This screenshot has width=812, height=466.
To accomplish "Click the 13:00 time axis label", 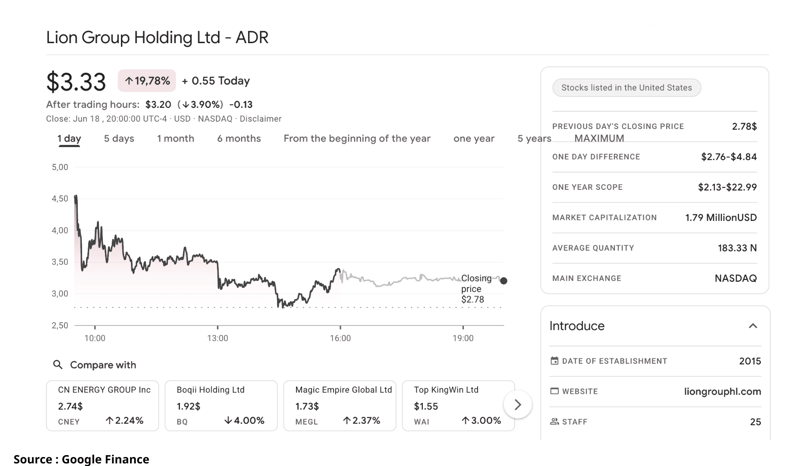I will tap(218, 338).
